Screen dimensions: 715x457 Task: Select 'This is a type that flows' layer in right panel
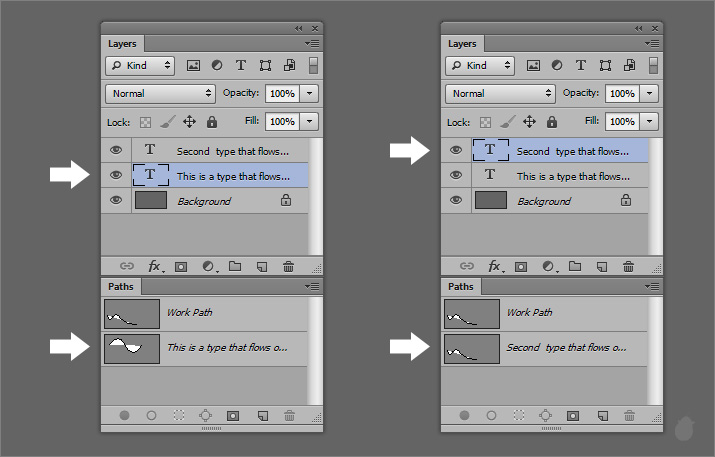click(x=567, y=176)
